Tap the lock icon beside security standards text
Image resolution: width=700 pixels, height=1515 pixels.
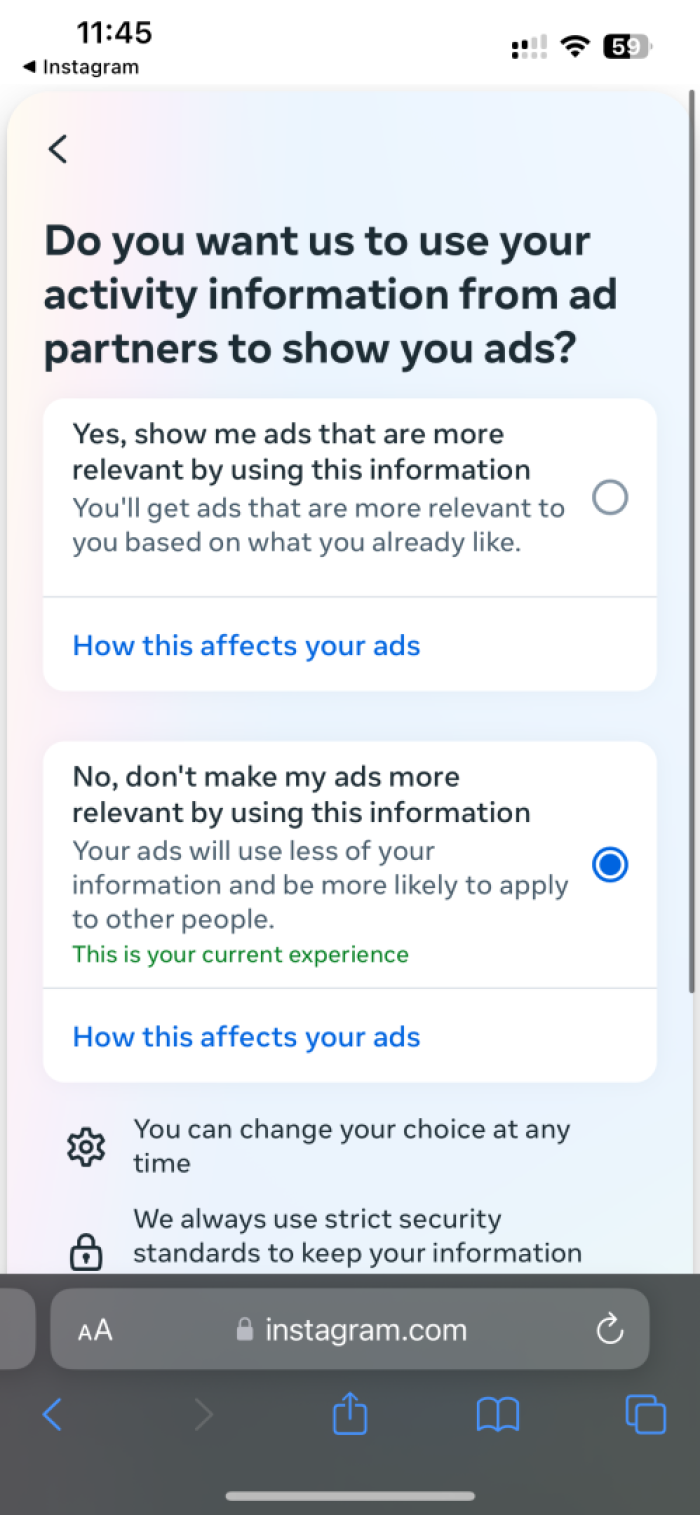click(87, 1250)
